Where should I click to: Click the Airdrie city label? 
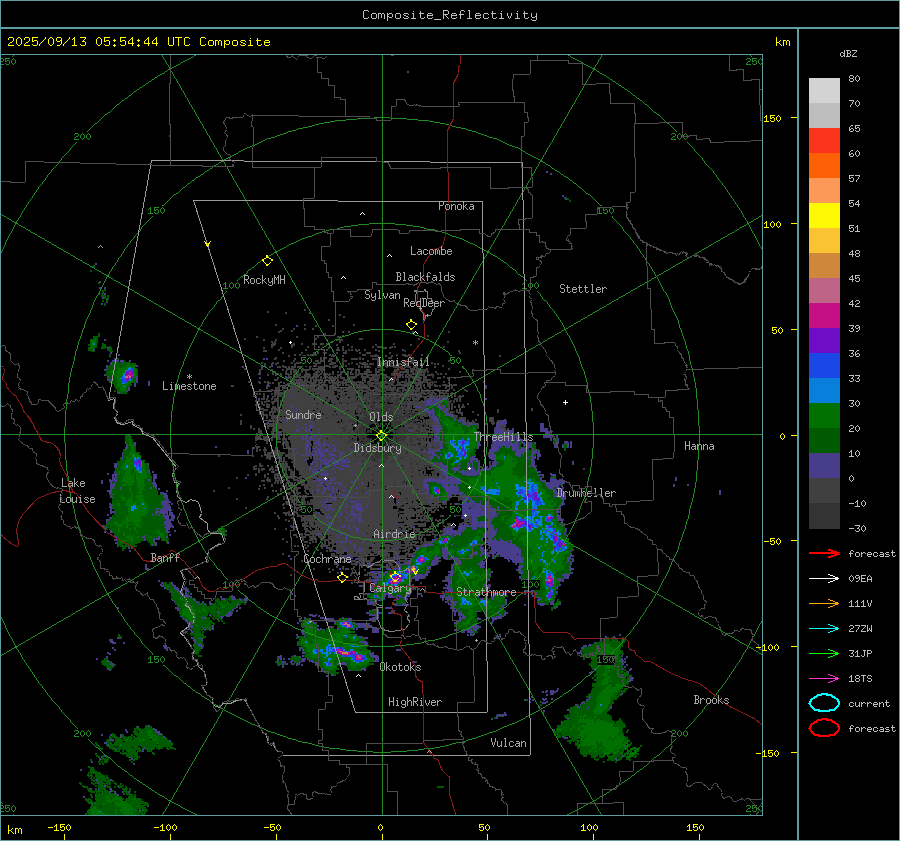[x=394, y=534]
